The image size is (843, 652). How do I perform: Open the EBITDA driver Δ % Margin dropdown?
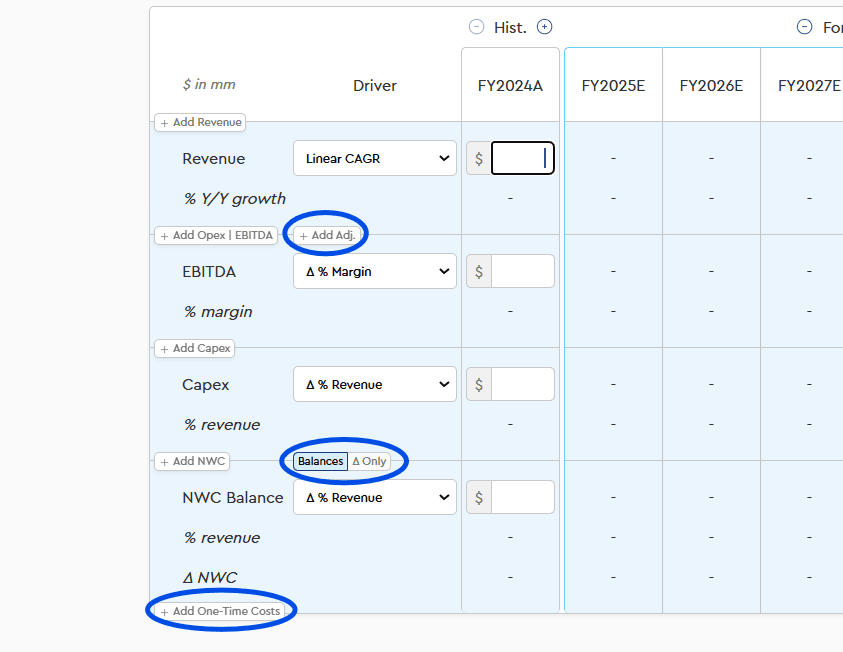click(x=375, y=271)
